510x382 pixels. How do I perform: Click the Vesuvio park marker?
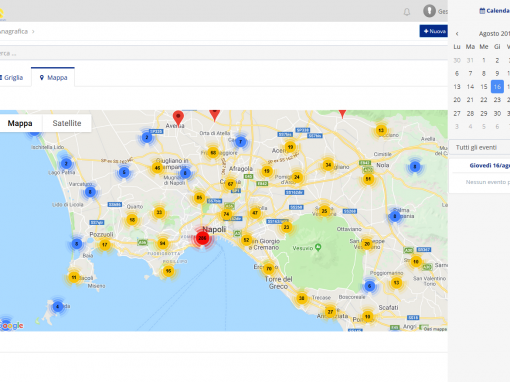(x=318, y=247)
